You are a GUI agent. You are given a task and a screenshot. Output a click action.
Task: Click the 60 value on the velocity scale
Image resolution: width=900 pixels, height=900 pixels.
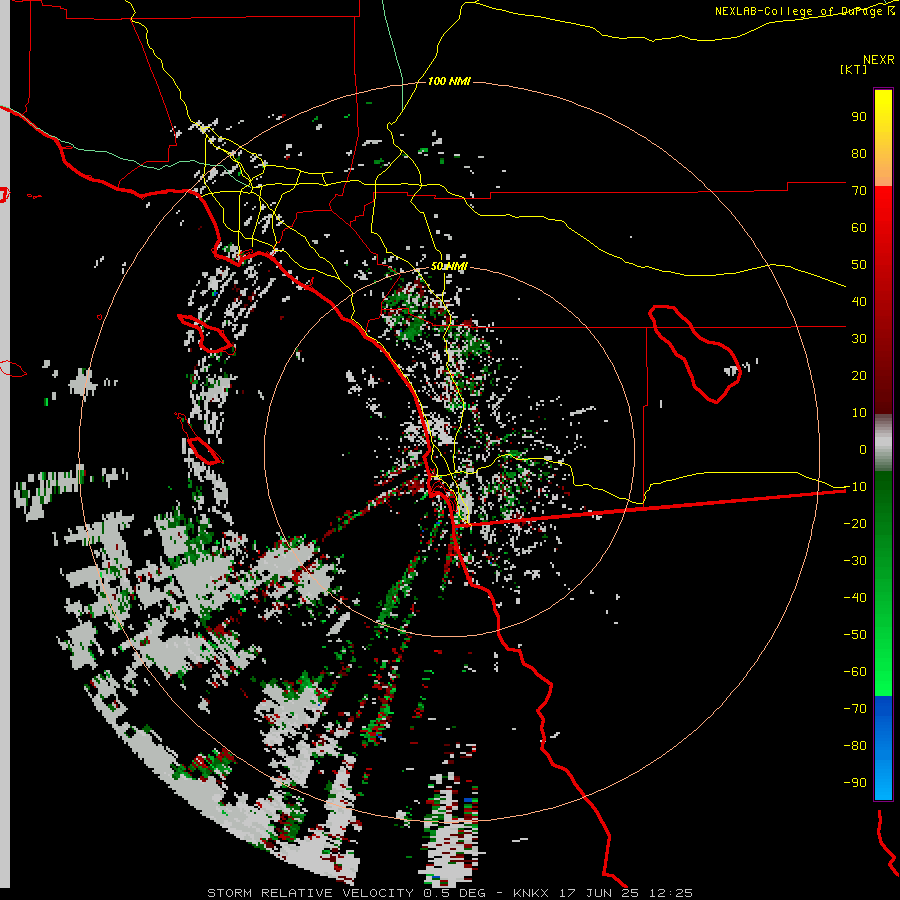[859, 228]
